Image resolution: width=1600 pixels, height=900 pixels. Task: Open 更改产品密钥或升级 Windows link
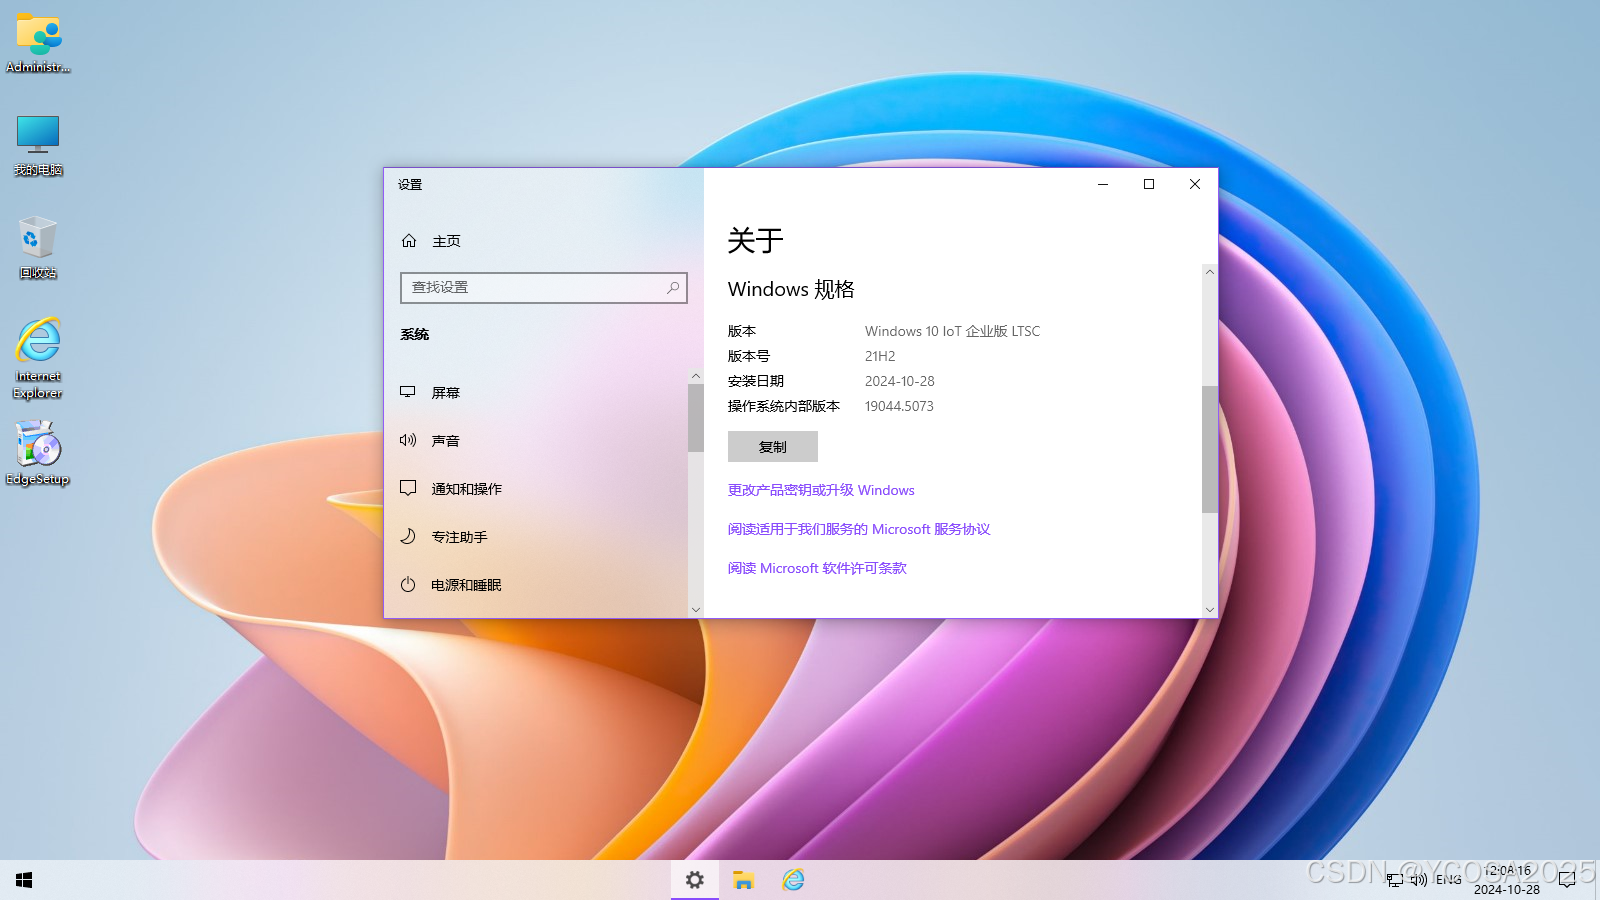pyautogui.click(x=821, y=490)
